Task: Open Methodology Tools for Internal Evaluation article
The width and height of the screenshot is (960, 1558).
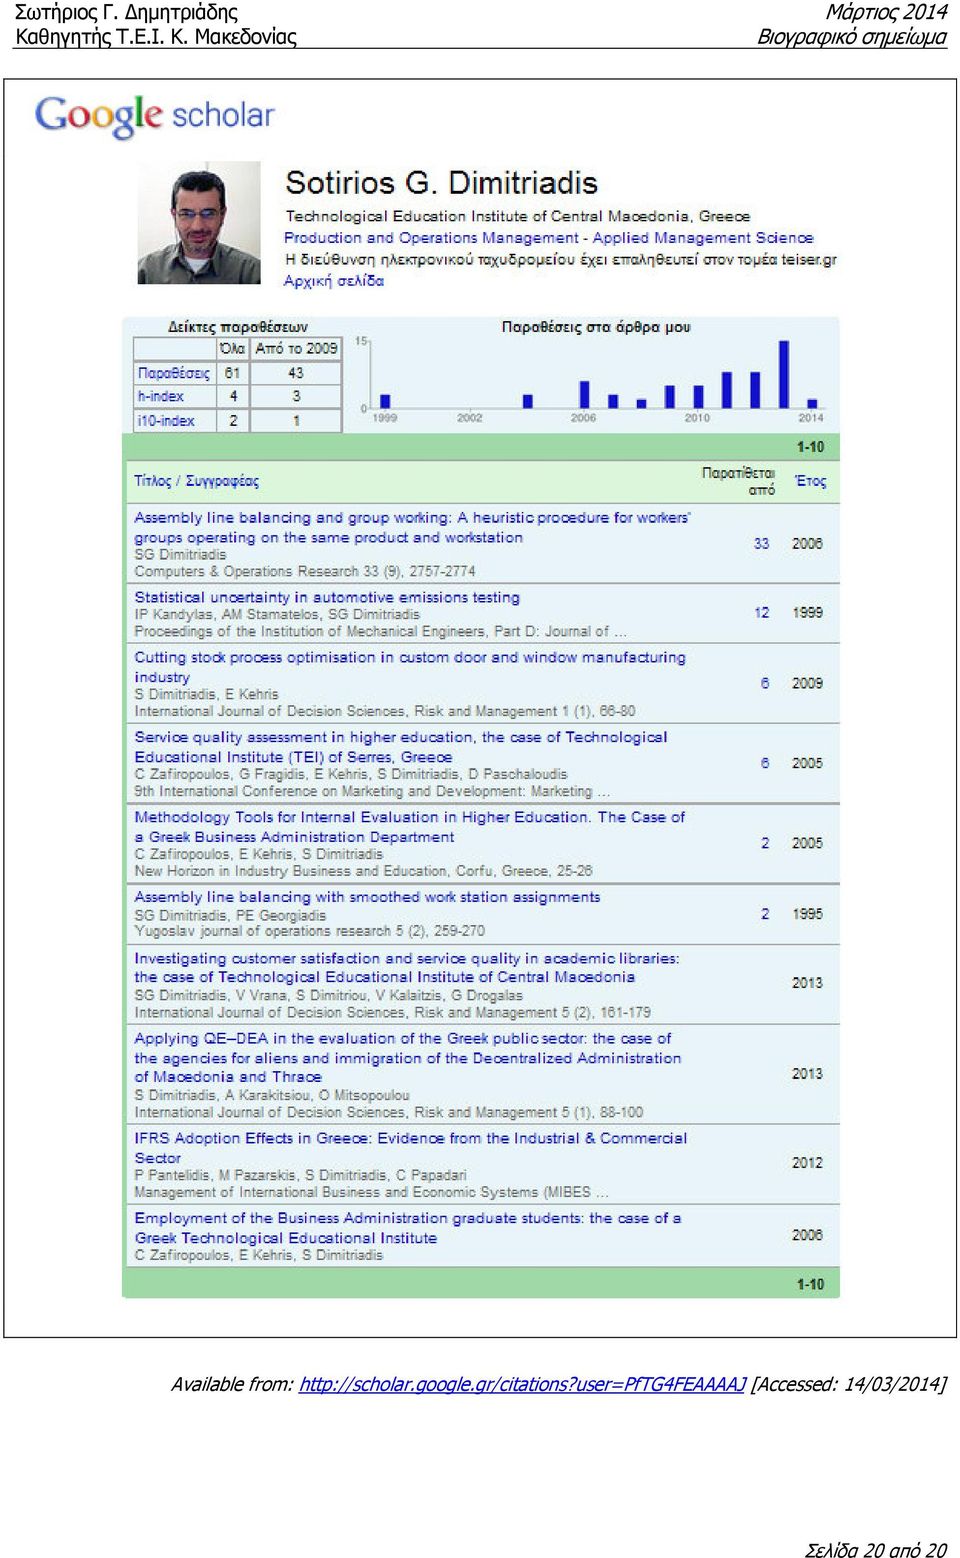Action: (x=410, y=827)
